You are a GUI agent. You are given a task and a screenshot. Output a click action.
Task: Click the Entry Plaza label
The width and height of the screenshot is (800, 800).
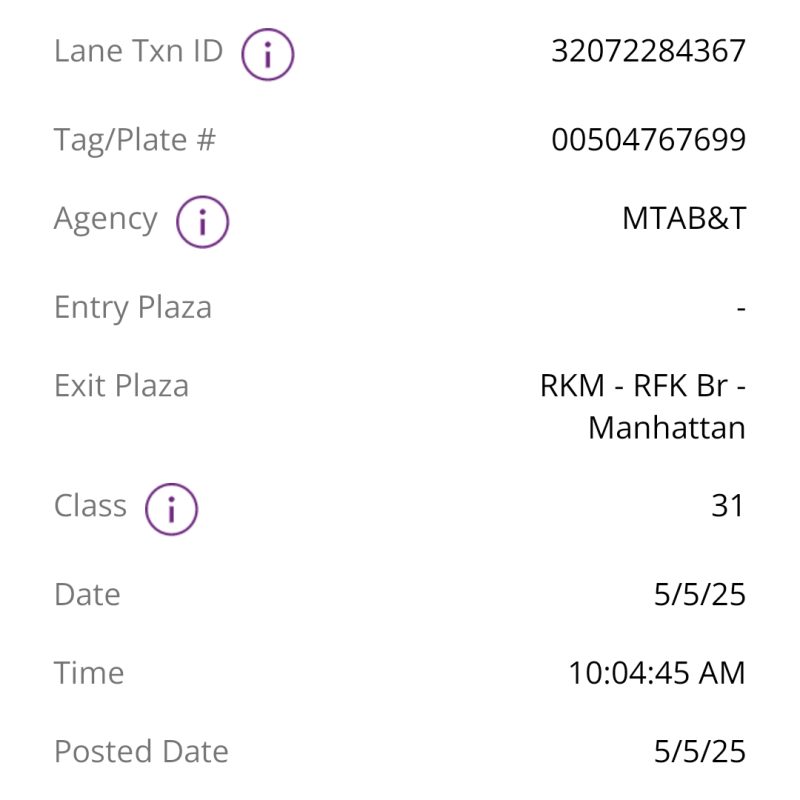[x=133, y=308]
